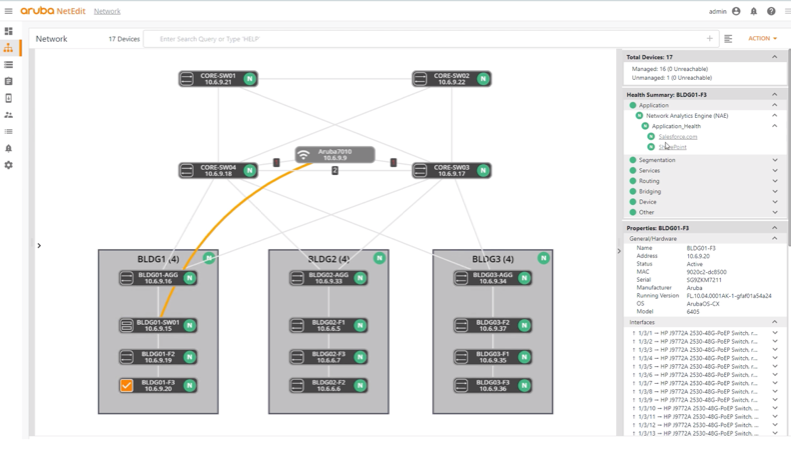Screen dimensions: 791x449
Task: Click the help question mark icon
Action: click(x=771, y=11)
